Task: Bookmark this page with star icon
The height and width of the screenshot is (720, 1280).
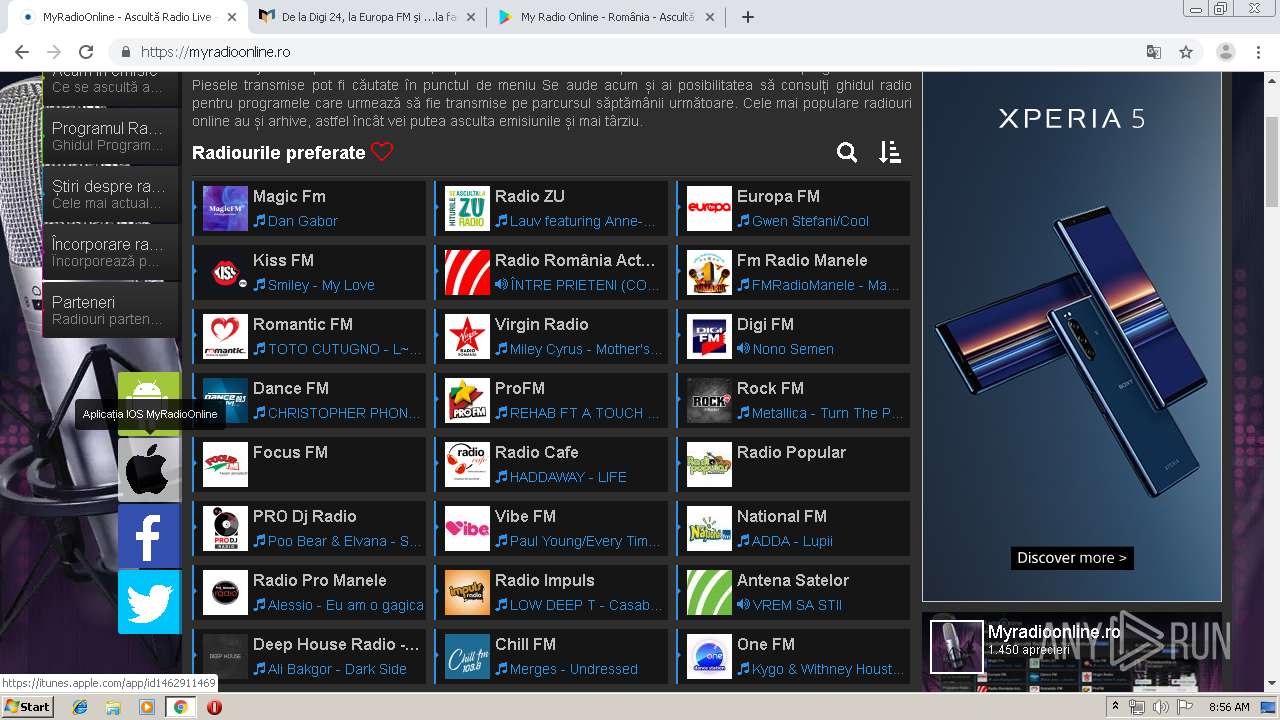Action: tap(1186, 52)
